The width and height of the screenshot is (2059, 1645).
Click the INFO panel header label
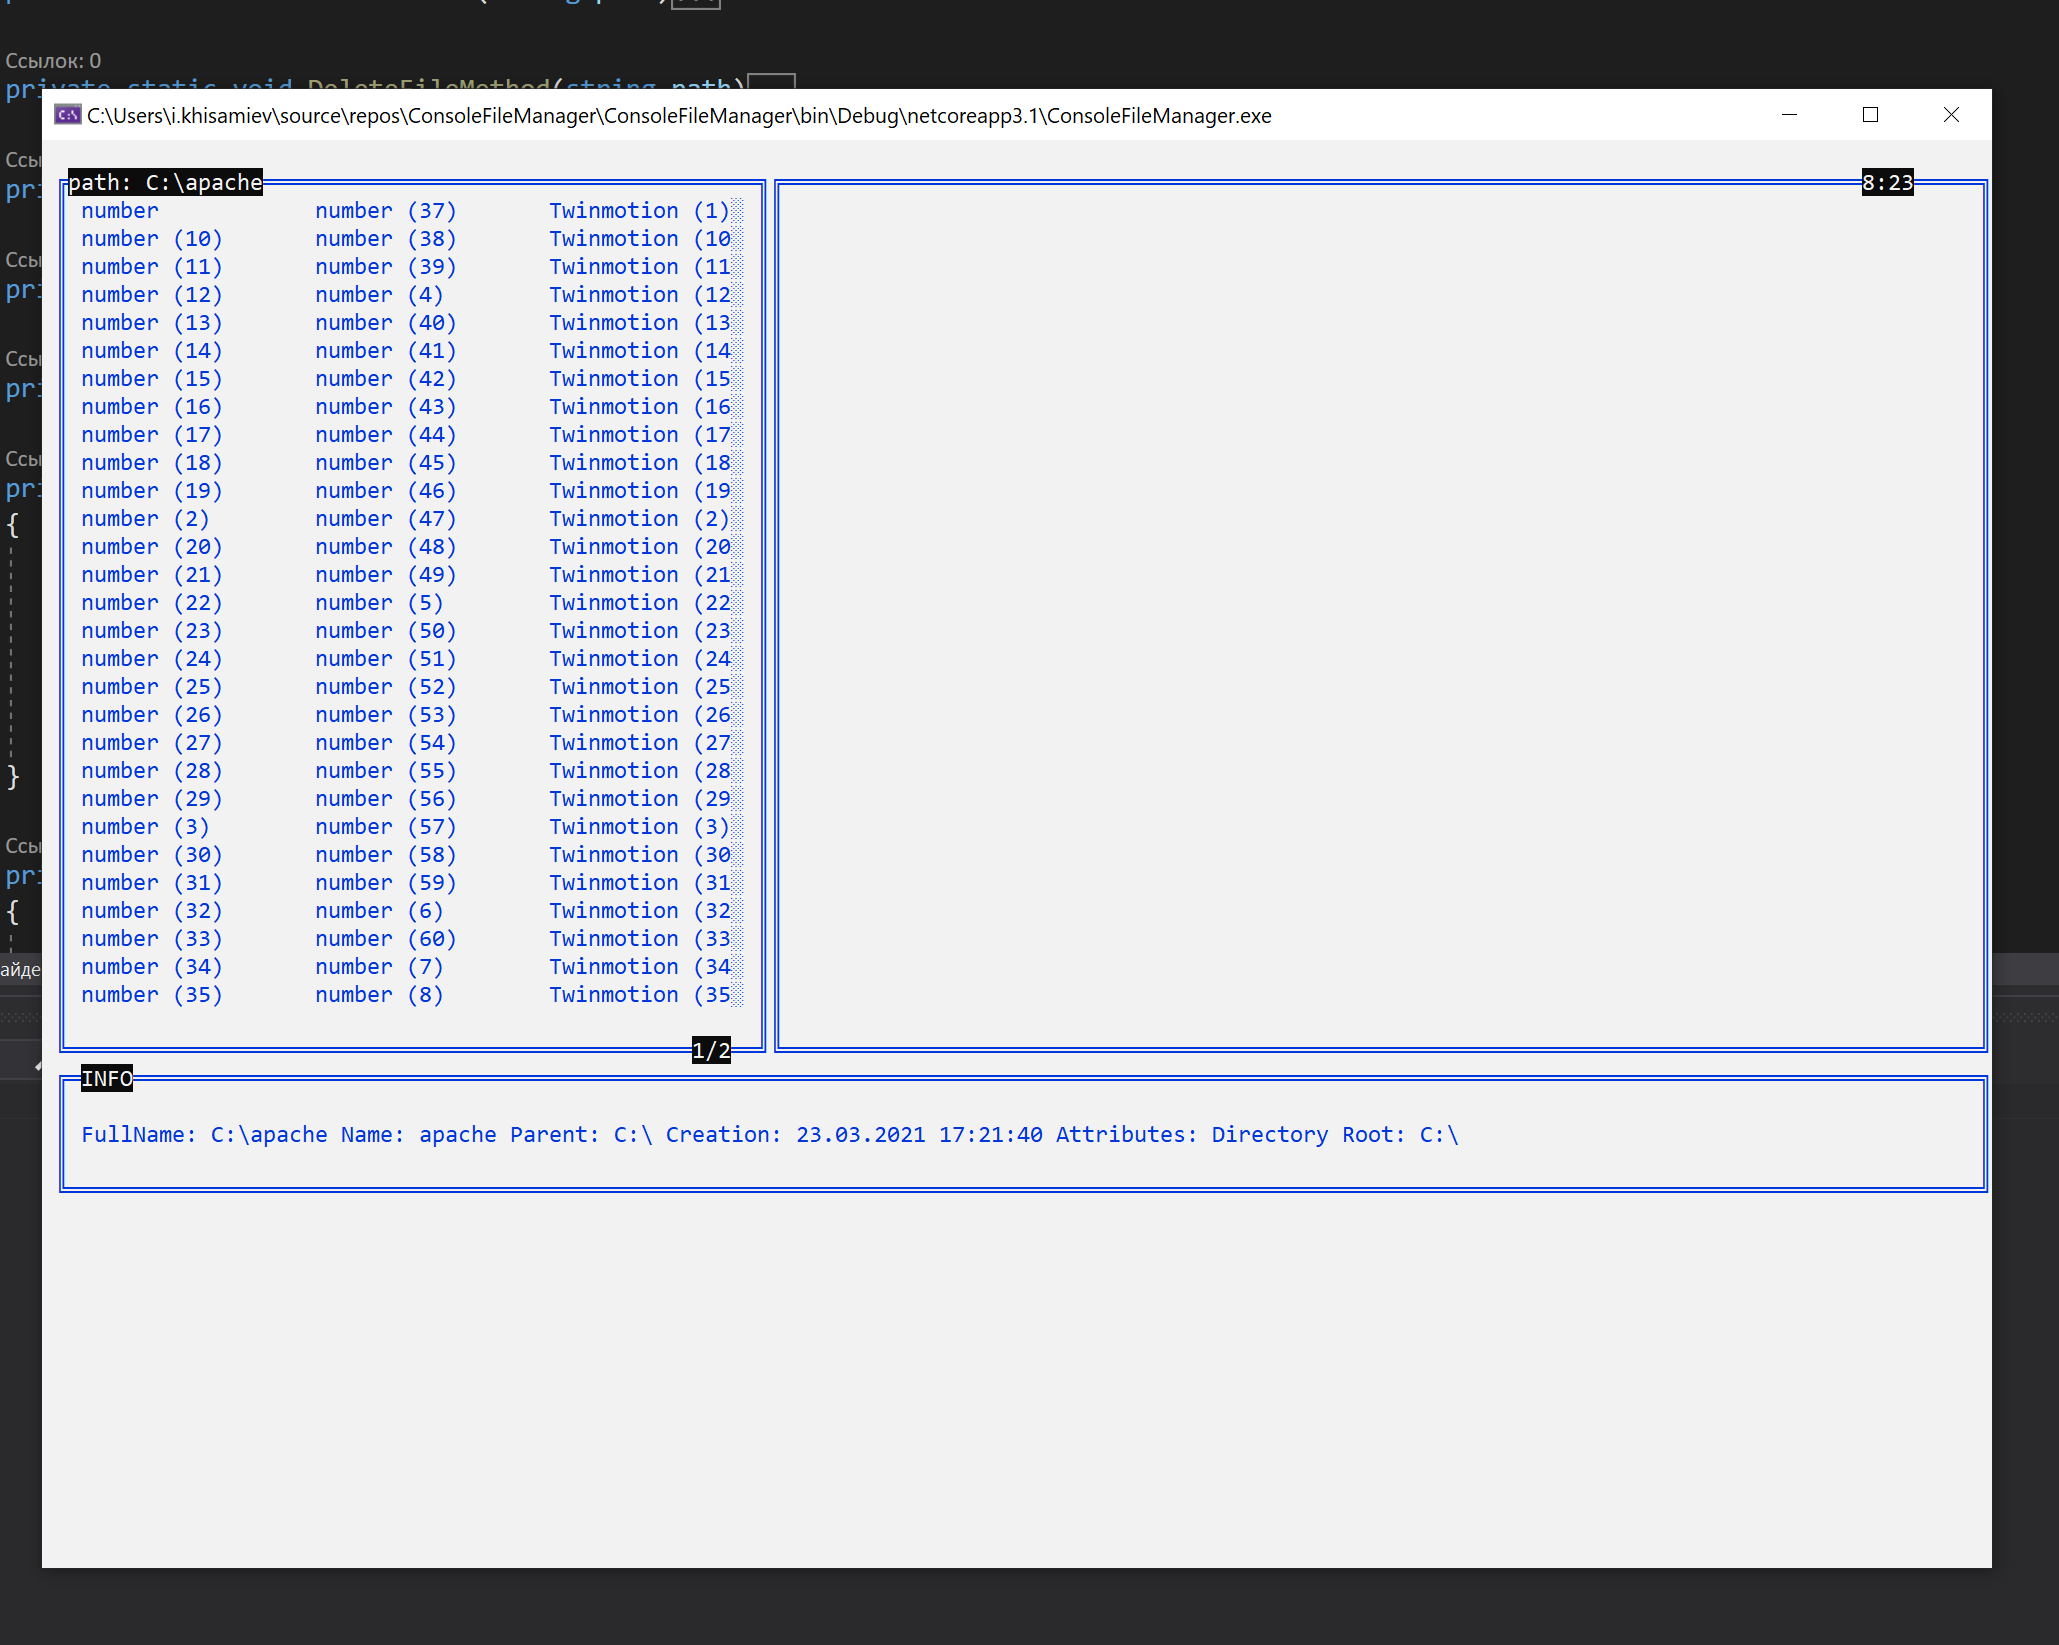tap(107, 1078)
